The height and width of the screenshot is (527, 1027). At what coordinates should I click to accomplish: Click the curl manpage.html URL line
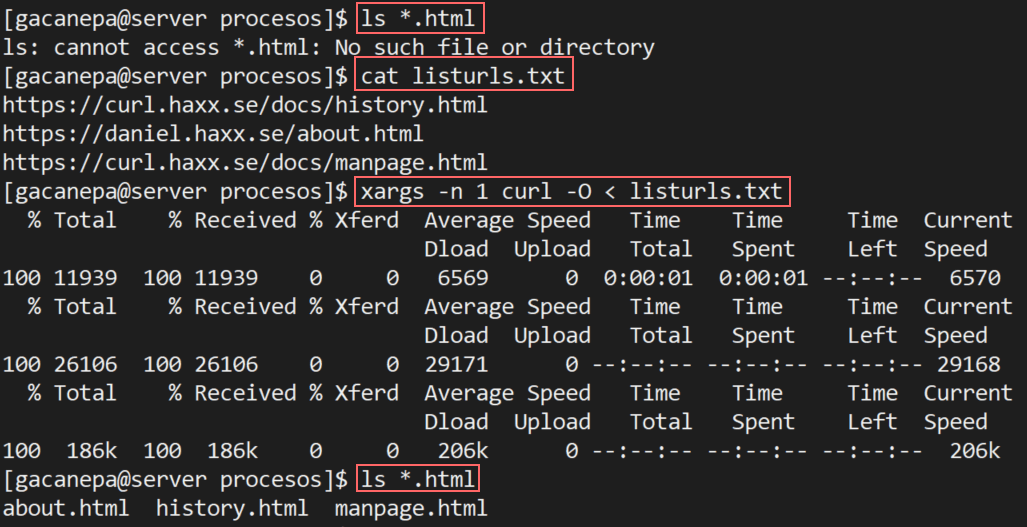(x=244, y=162)
